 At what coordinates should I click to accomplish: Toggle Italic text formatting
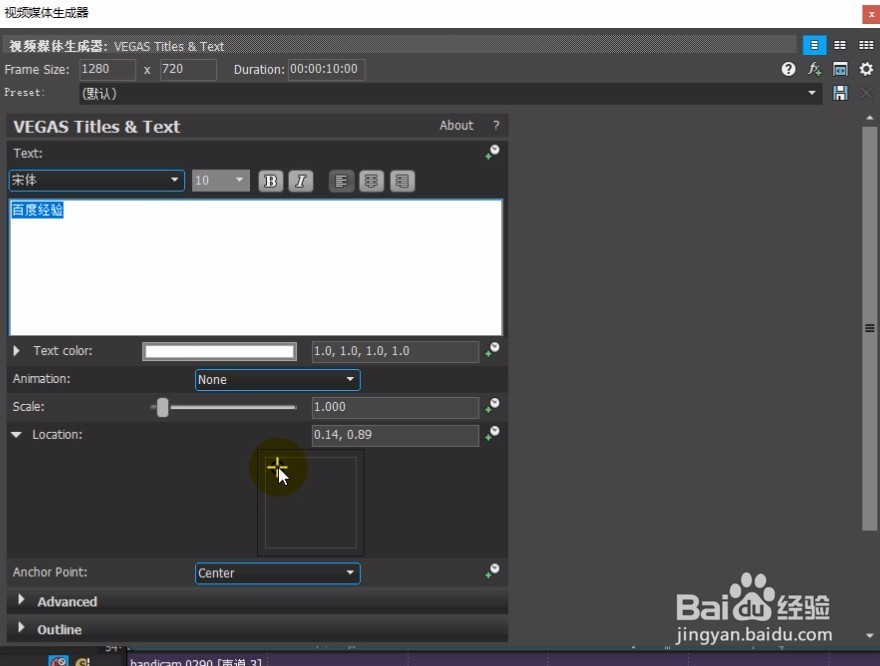[301, 181]
